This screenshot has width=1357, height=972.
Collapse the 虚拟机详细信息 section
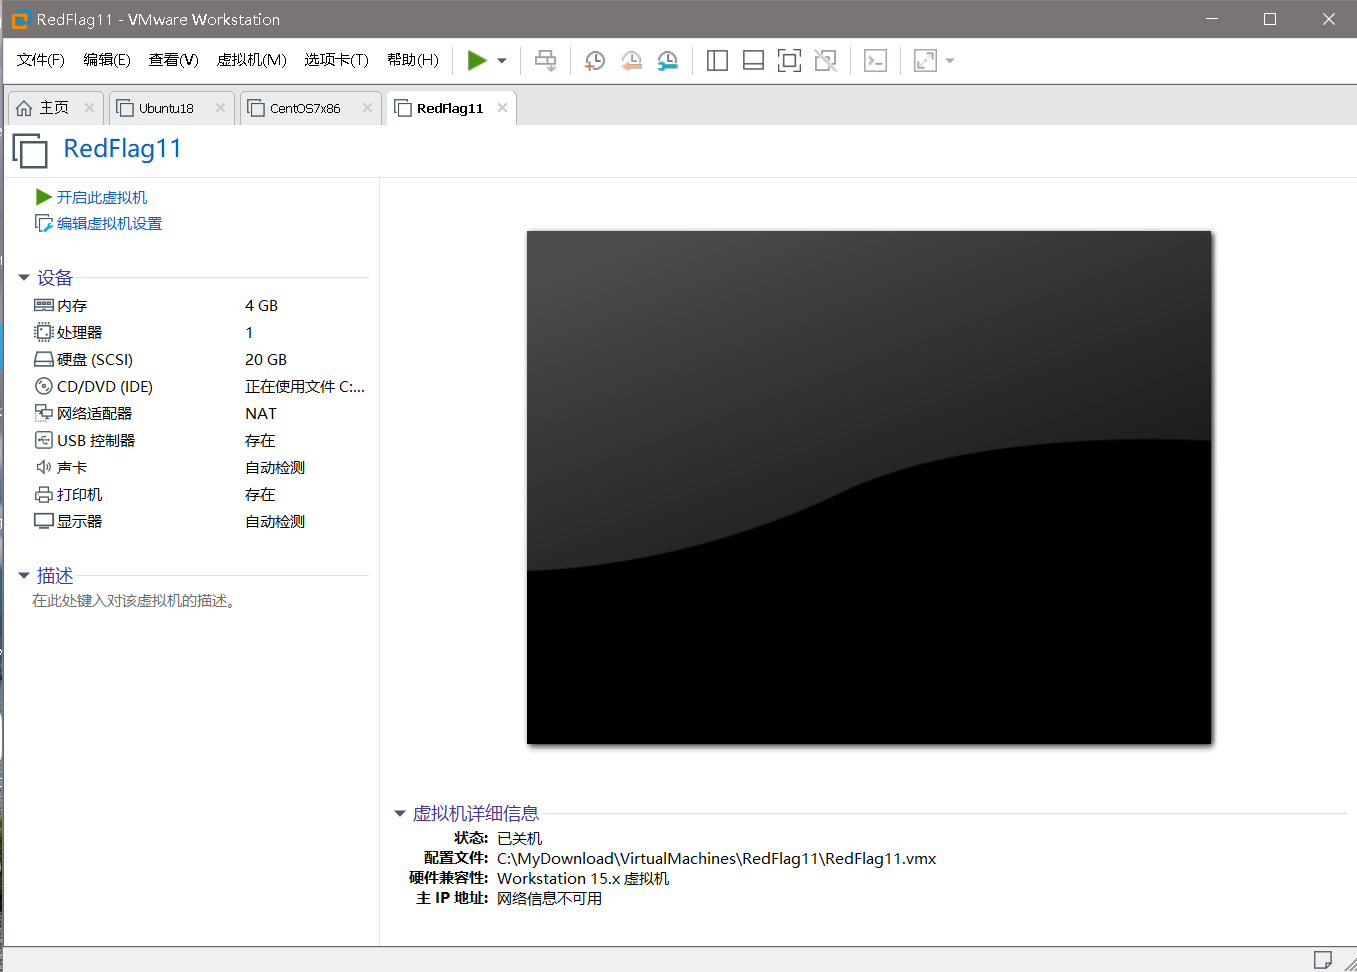(x=400, y=814)
